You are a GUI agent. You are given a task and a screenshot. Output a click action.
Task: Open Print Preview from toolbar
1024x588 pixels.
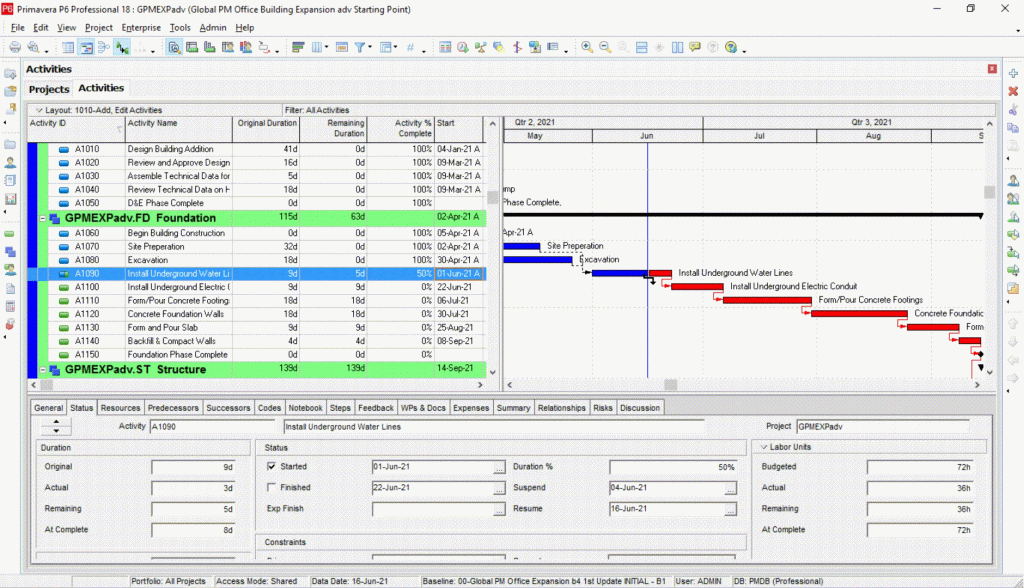click(x=33, y=47)
